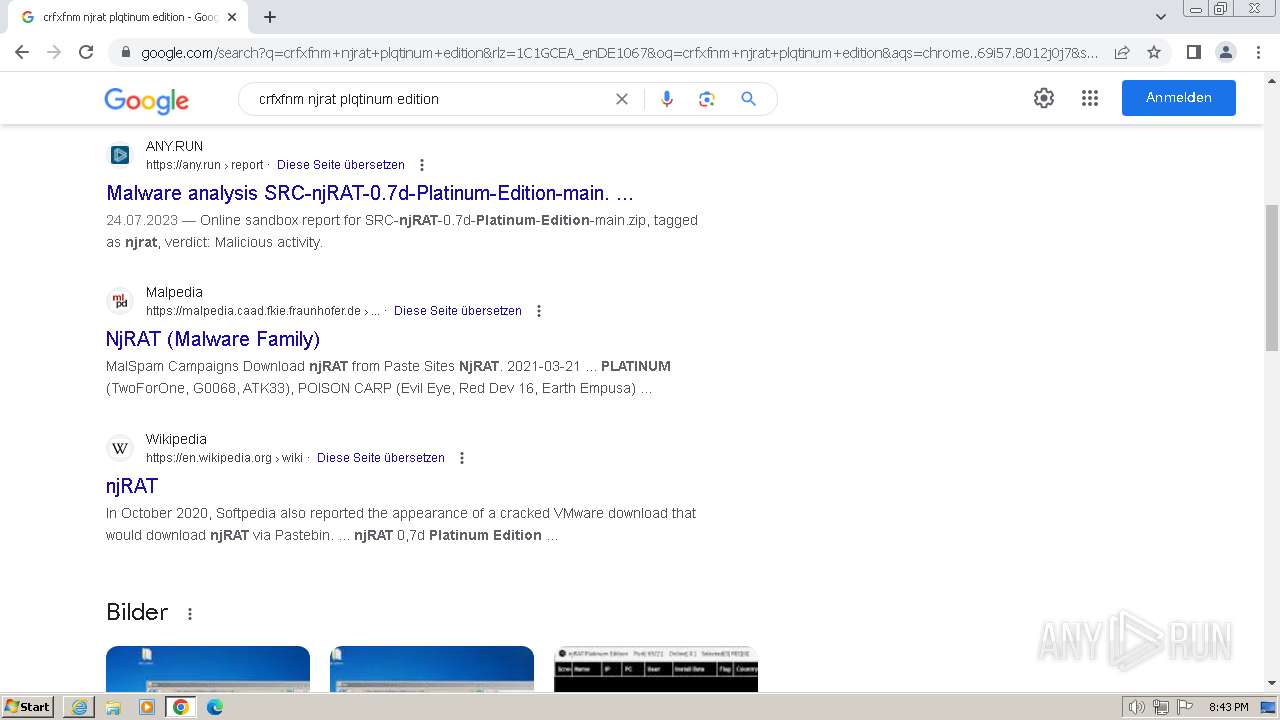Open the njRAT Wikipedia result

(132, 486)
